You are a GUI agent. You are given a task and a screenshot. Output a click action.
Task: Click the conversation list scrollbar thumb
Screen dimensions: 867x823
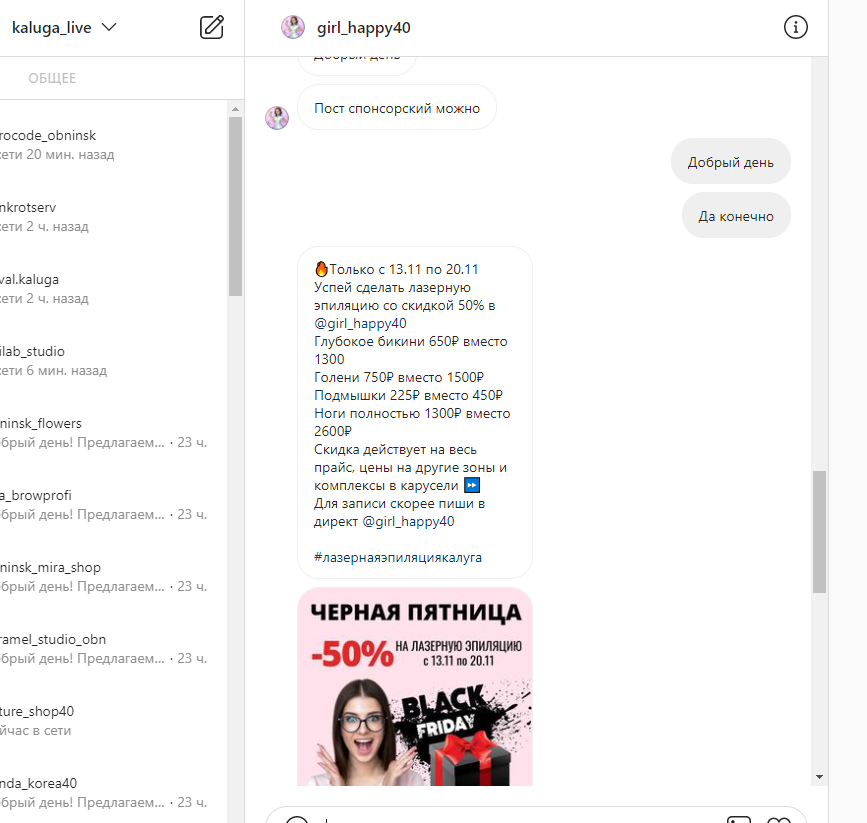pyautogui.click(x=236, y=206)
